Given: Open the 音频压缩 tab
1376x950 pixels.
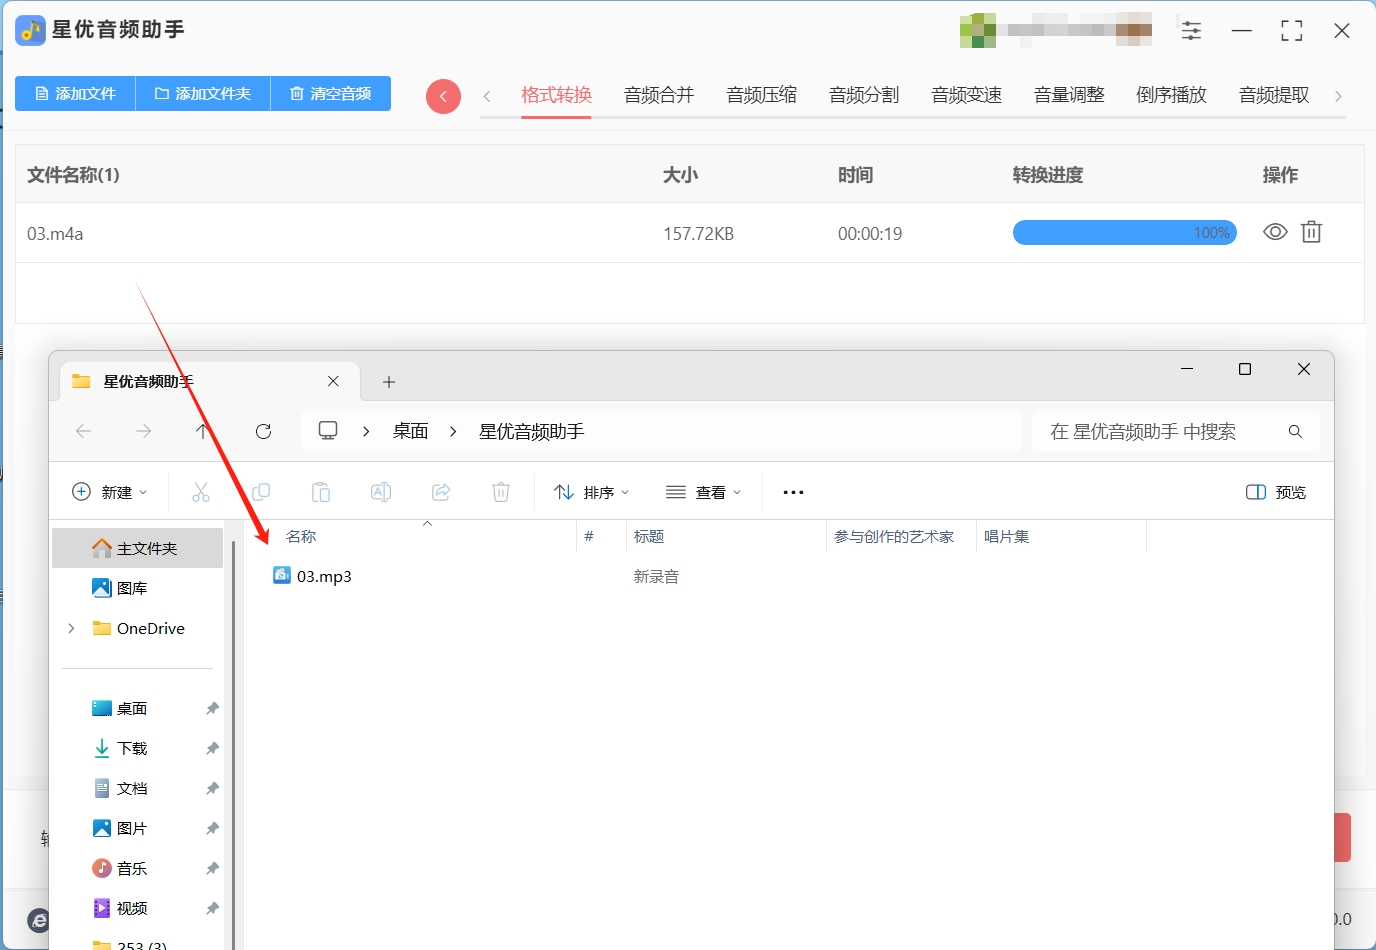Looking at the screenshot, I should pyautogui.click(x=762, y=95).
